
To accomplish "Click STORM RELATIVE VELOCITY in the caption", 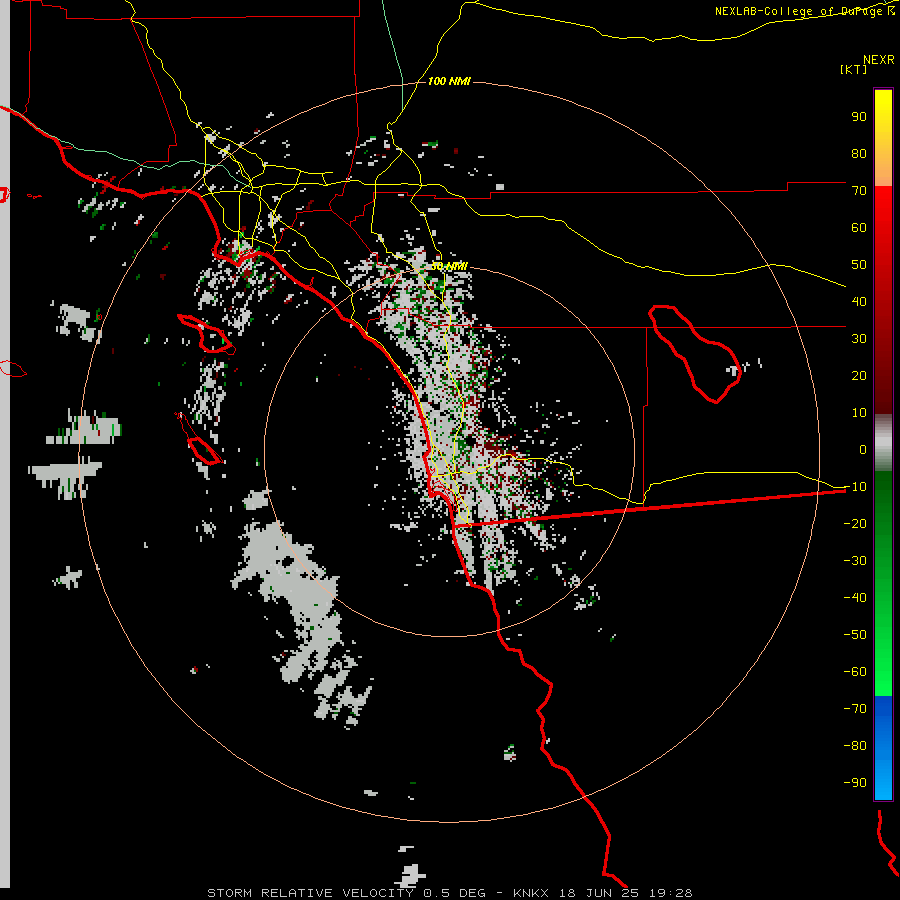I will 310,893.
